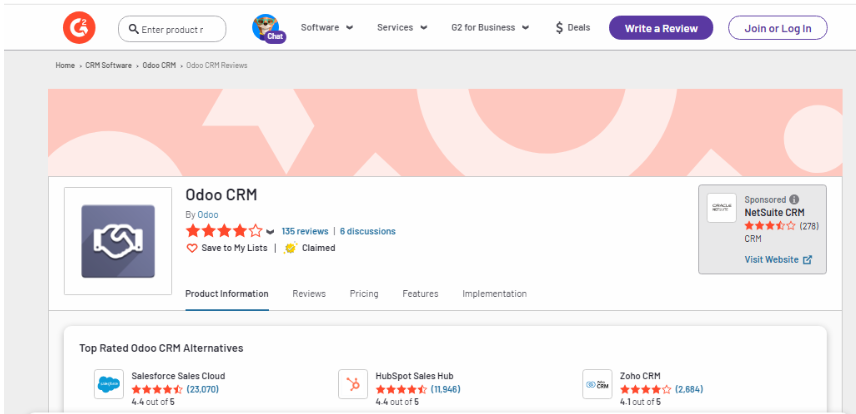The width and height of the screenshot is (856, 414).
Task: Click the Zoho CRM logo
Action: pyautogui.click(x=597, y=384)
